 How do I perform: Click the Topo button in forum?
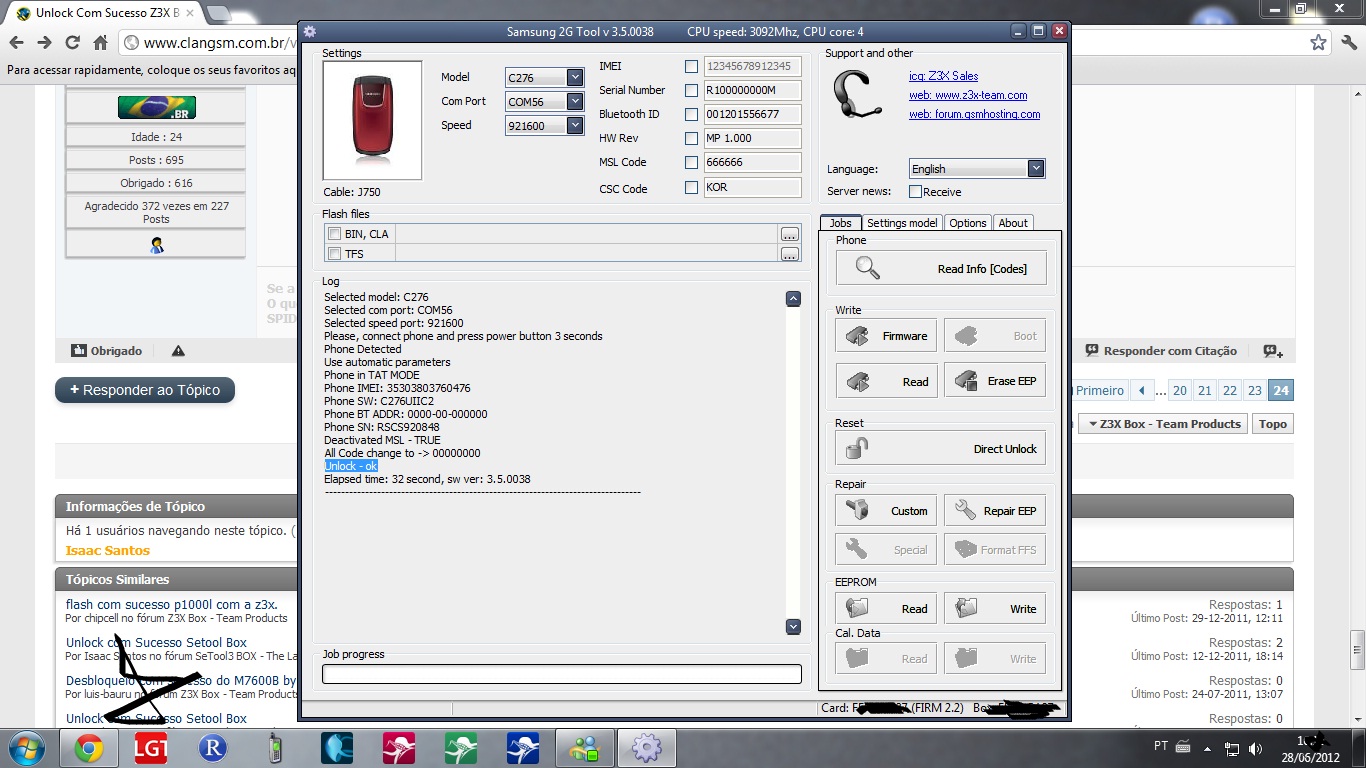[x=1273, y=424]
